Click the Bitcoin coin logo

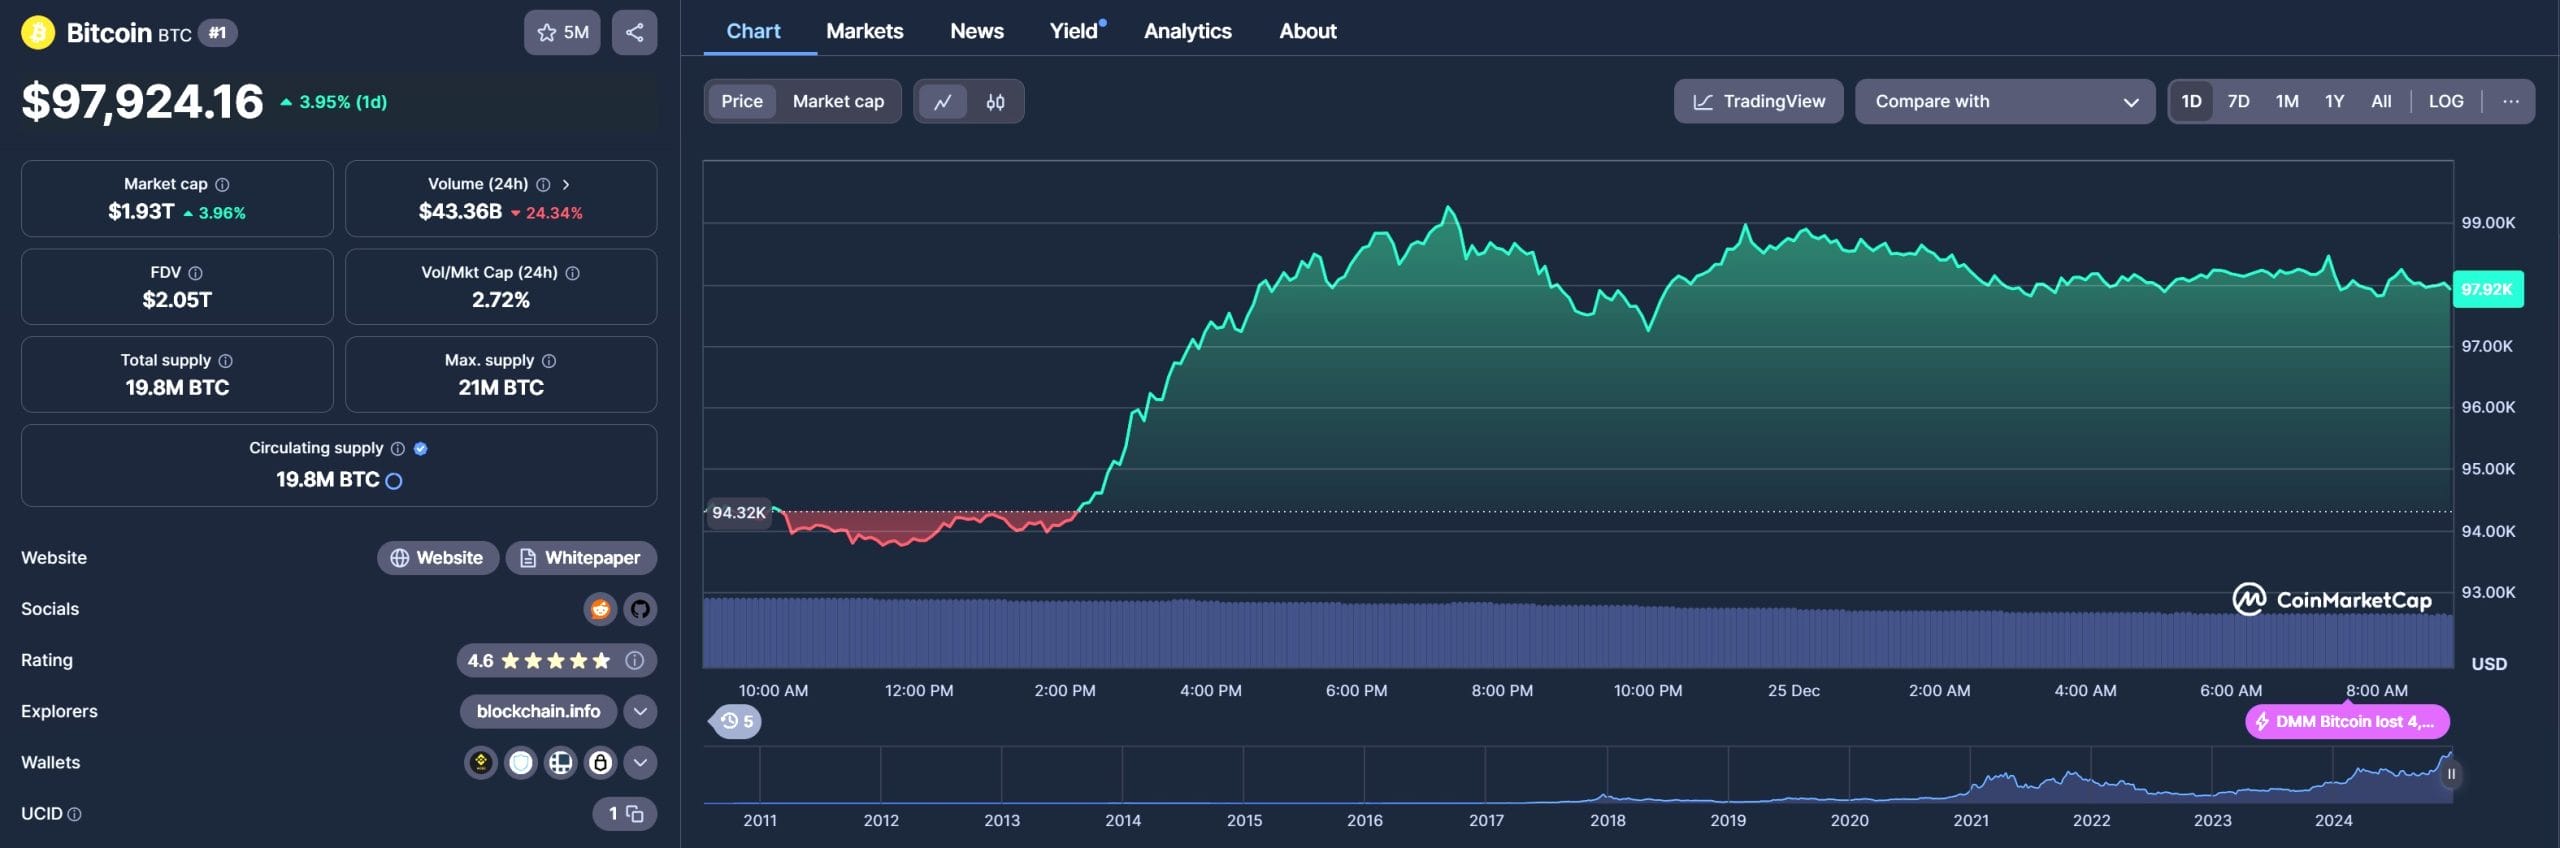(x=38, y=33)
